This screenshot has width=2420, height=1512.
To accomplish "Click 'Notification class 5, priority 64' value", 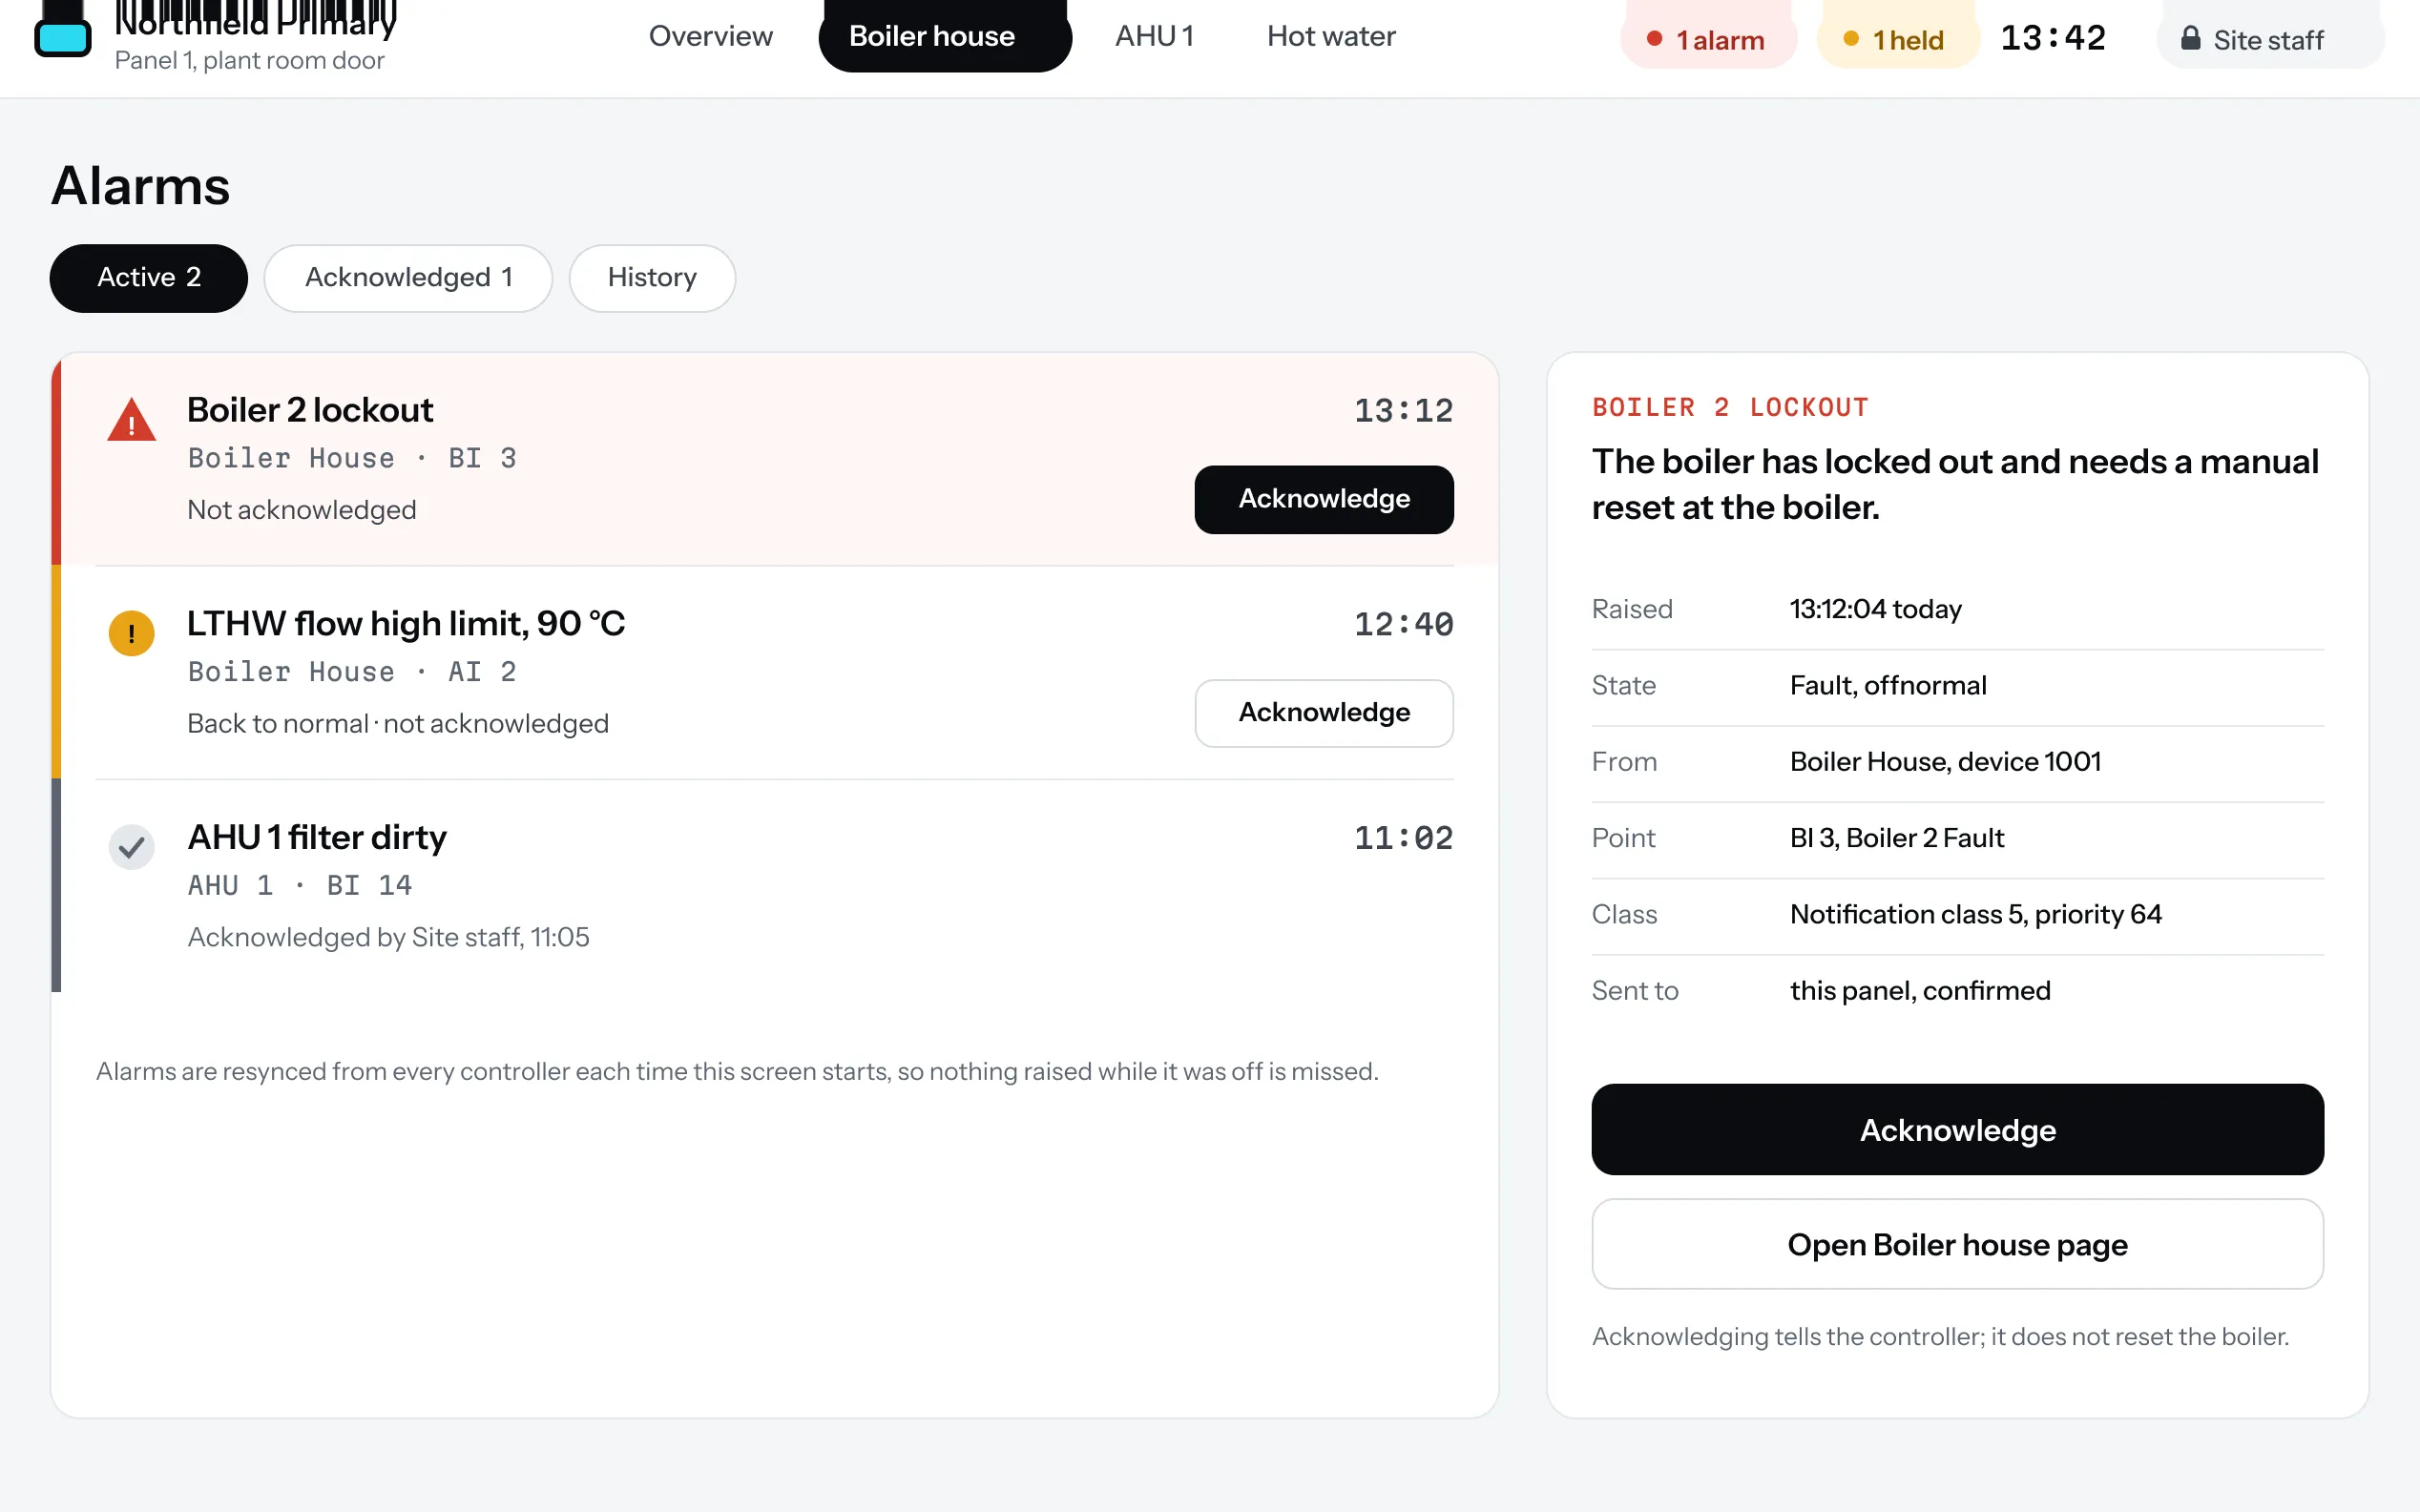I will (x=1975, y=915).
